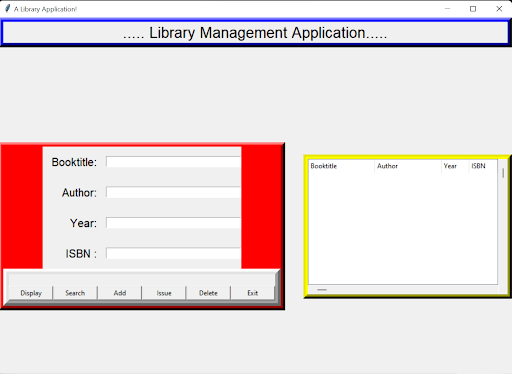512x374 pixels.
Task: Focus the Author input field
Action: coord(173,192)
